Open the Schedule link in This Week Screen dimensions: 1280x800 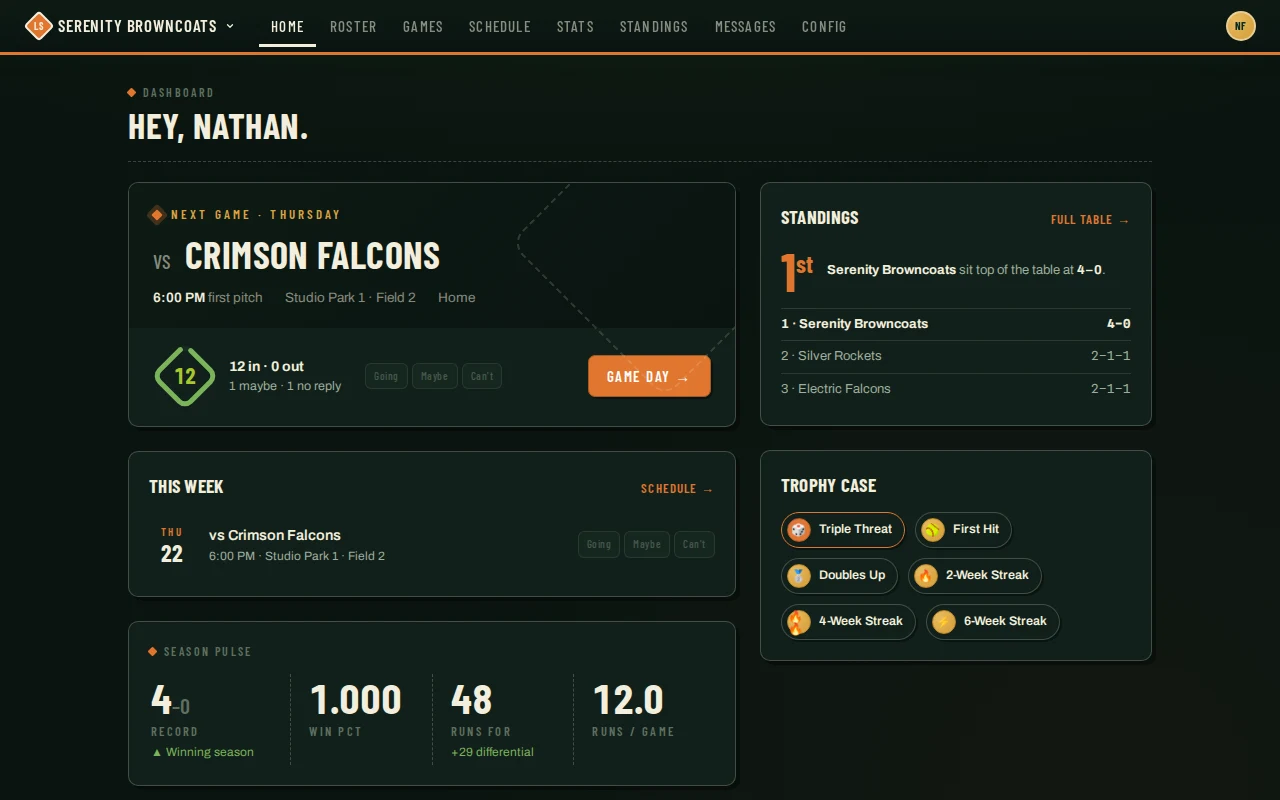point(677,489)
